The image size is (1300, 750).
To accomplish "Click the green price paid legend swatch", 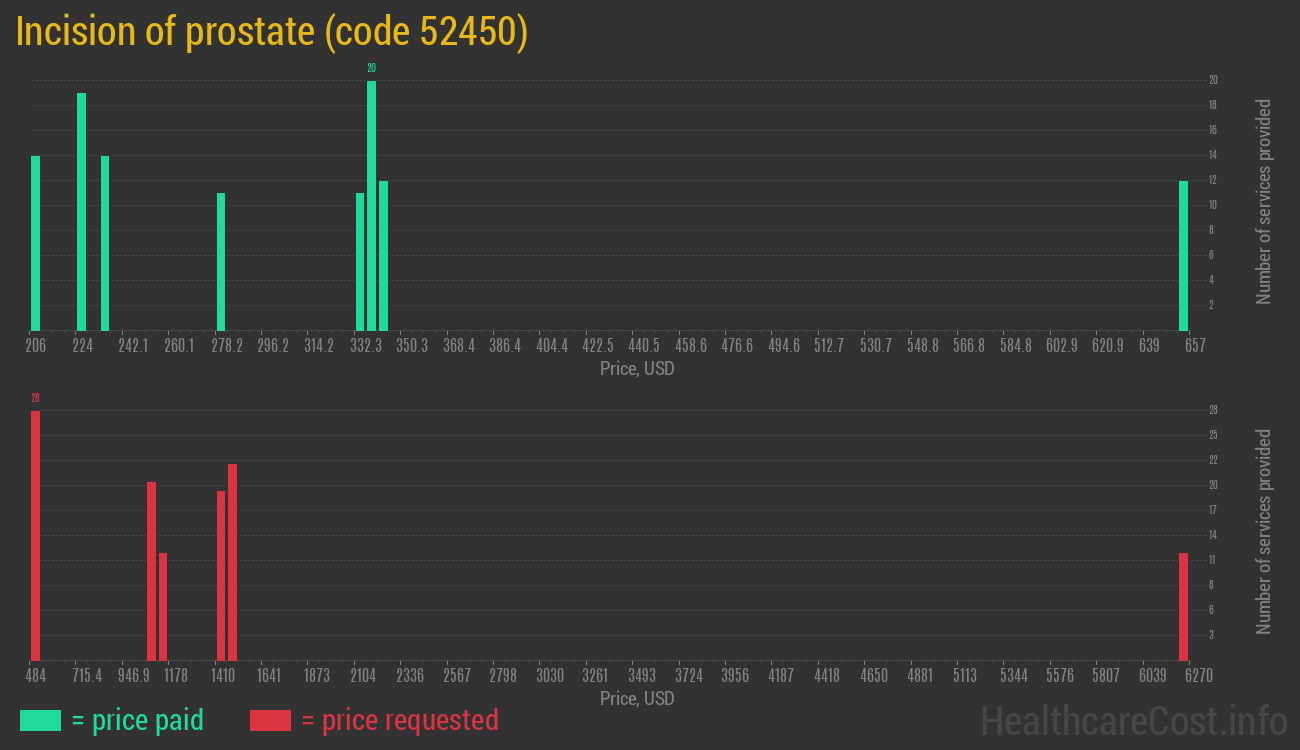I will tap(40, 720).
